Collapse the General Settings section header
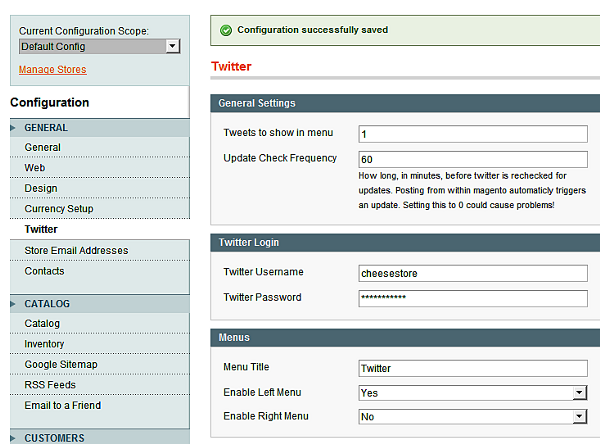 click(405, 103)
